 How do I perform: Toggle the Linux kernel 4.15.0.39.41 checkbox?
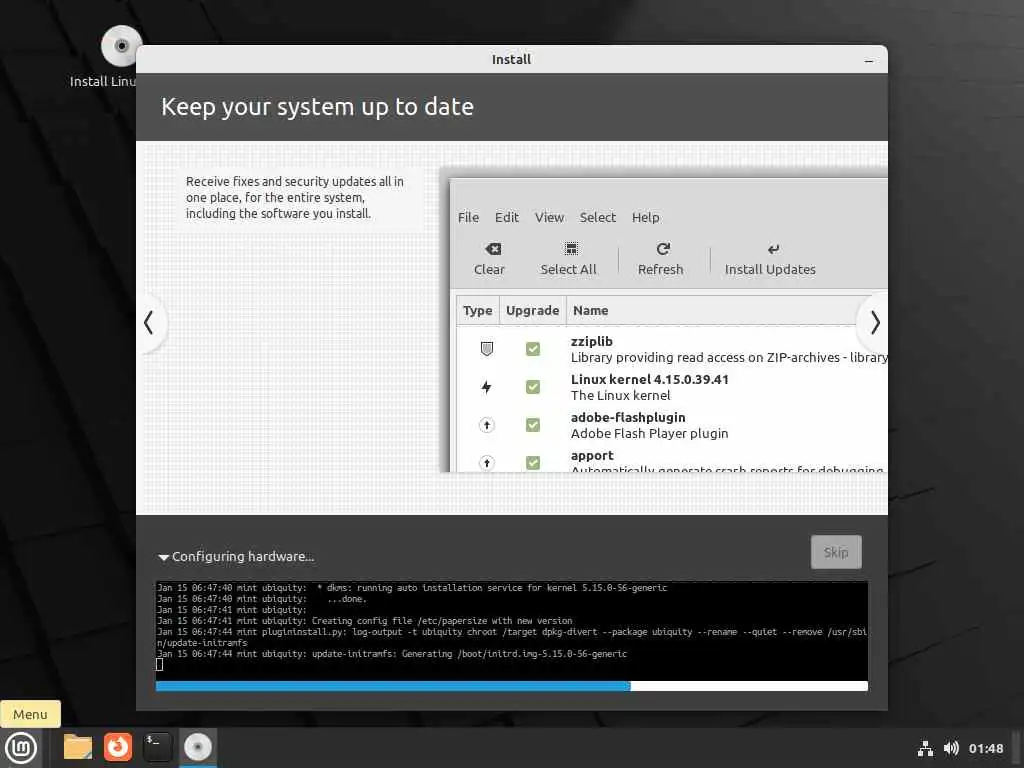[x=533, y=387]
